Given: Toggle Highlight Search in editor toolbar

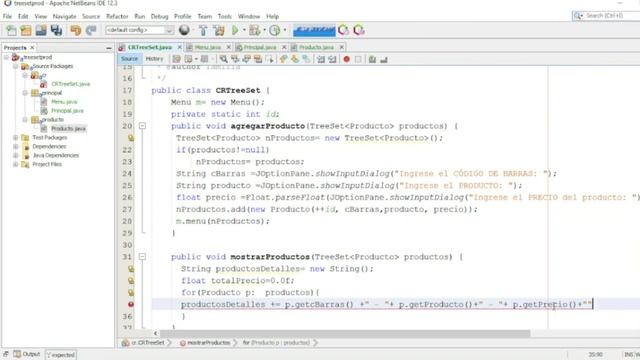Looking at the screenshot, I should point(258,59).
